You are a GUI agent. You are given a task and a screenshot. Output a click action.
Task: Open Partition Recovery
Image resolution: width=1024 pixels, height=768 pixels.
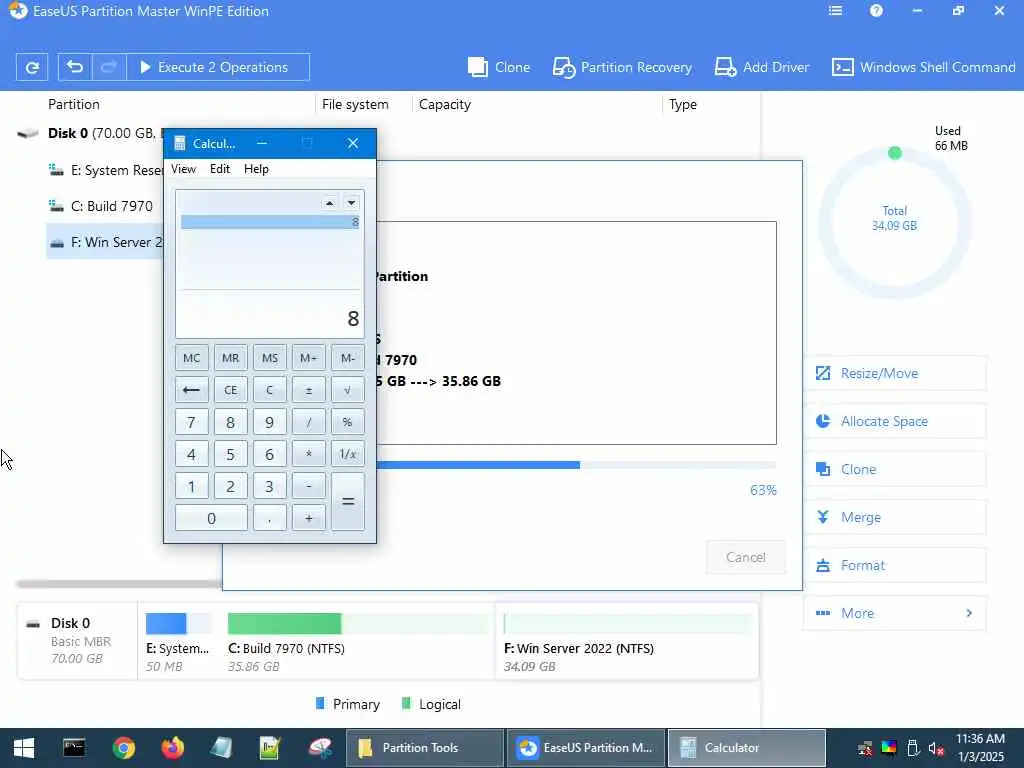[x=622, y=67]
